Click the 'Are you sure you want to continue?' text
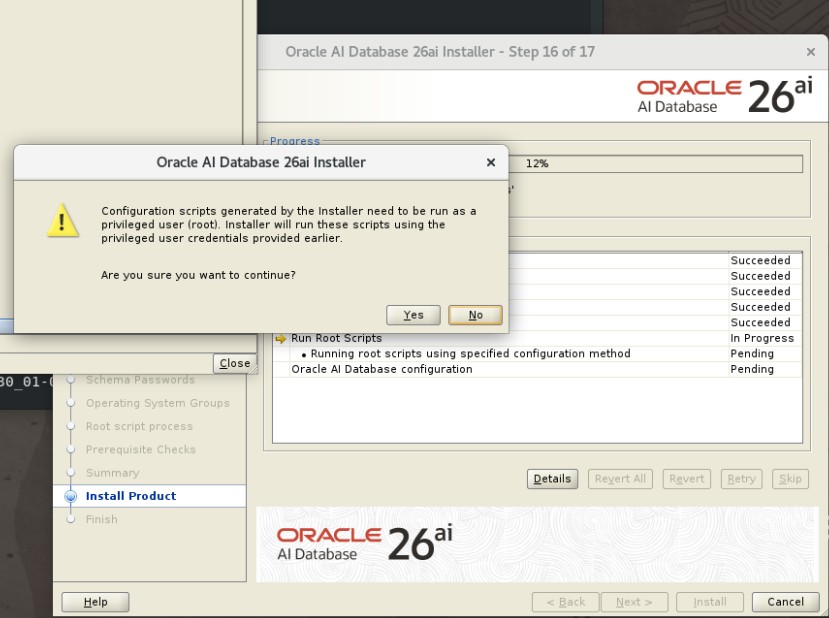The width and height of the screenshot is (829, 618). click(x=198, y=275)
